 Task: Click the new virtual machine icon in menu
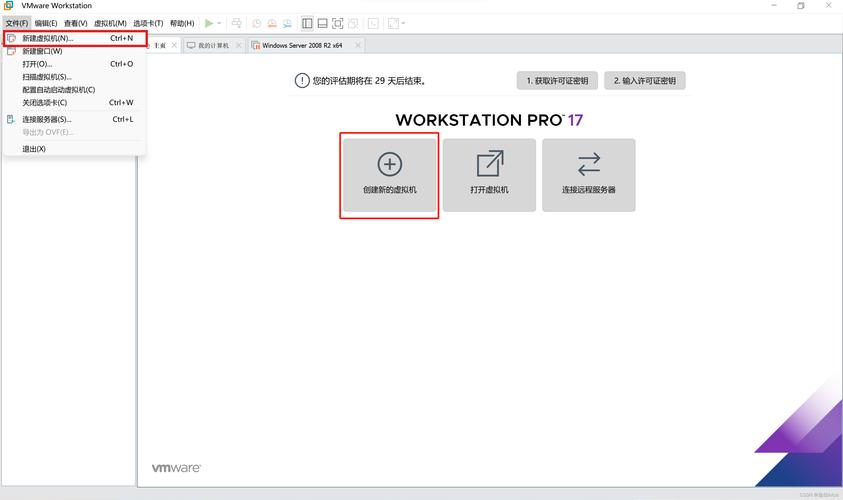click(x=11, y=38)
